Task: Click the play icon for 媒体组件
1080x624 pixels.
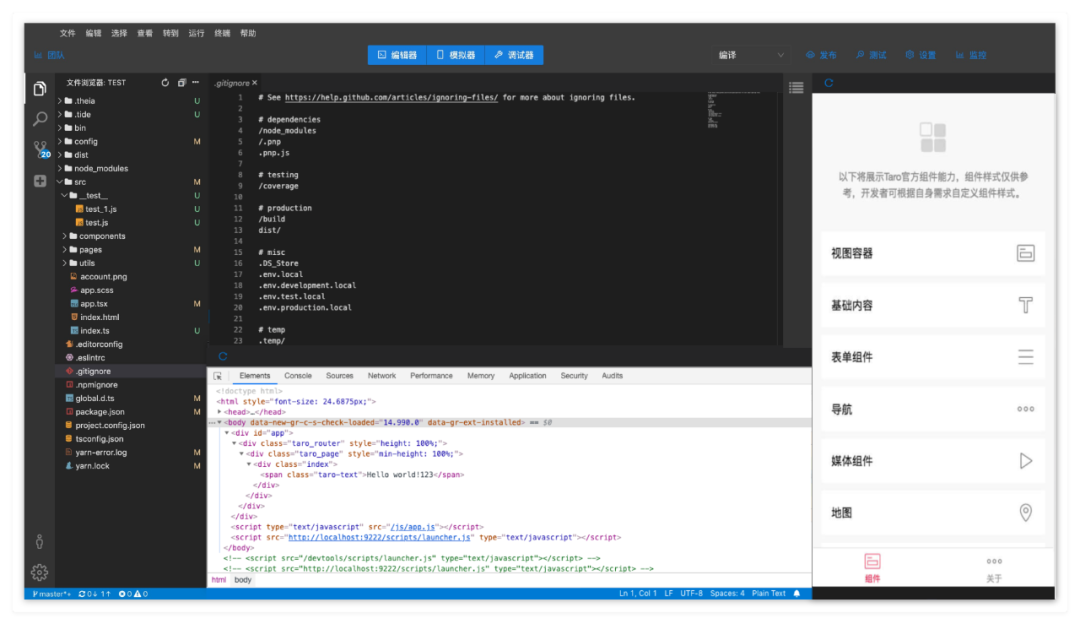Action: 1026,461
